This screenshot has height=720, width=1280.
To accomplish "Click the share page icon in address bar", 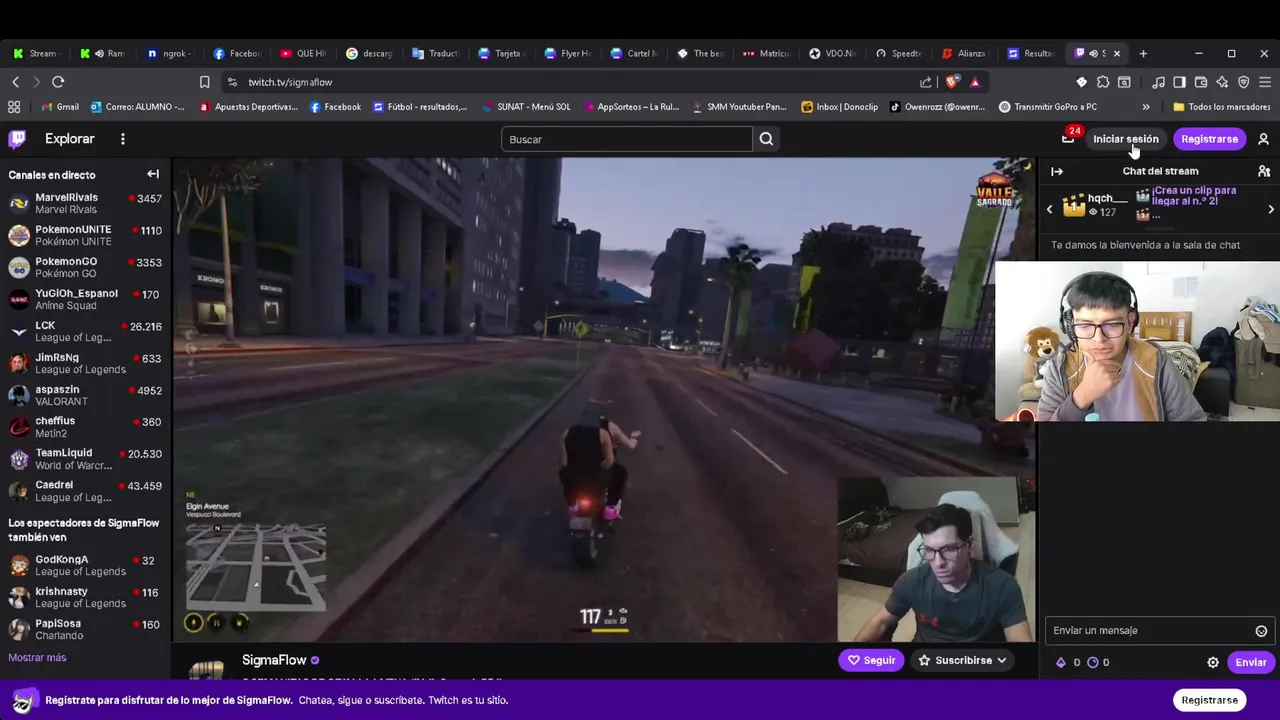I will [x=926, y=82].
